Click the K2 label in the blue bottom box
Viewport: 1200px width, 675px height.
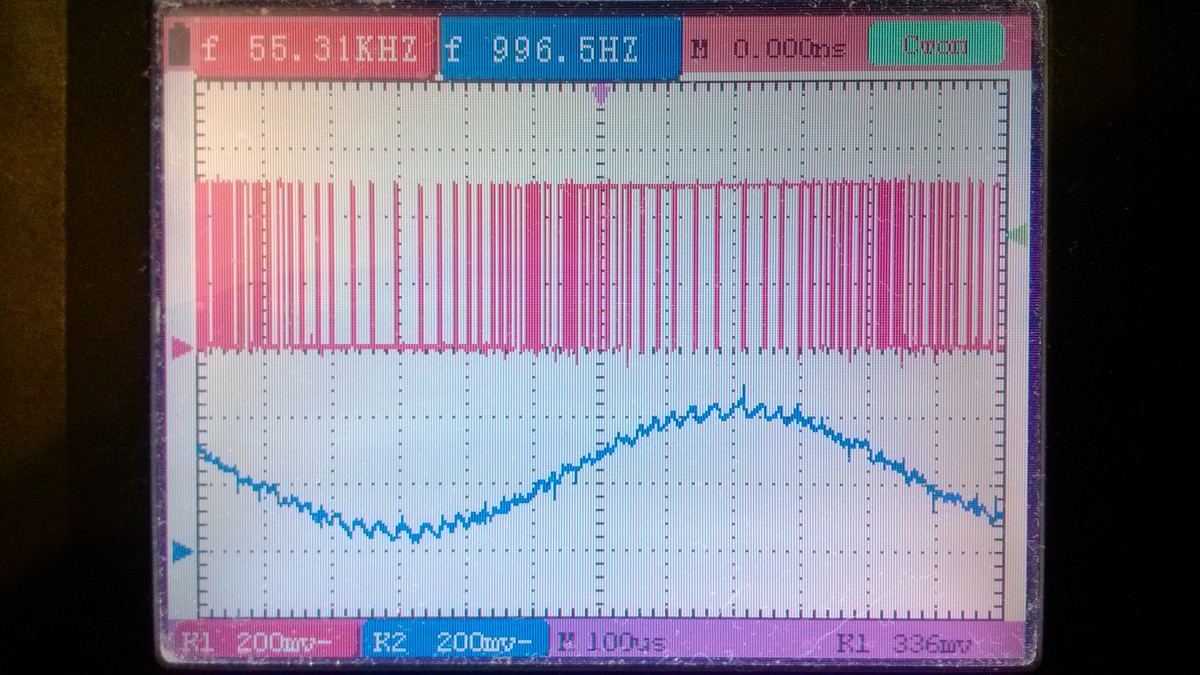[x=384, y=642]
